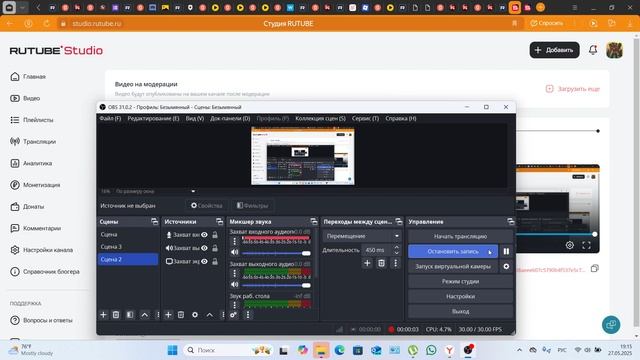This screenshot has width=640, height=360.
Task: Adjust Захват входного аудиопотока volume slider
Action: [x=276, y=253]
